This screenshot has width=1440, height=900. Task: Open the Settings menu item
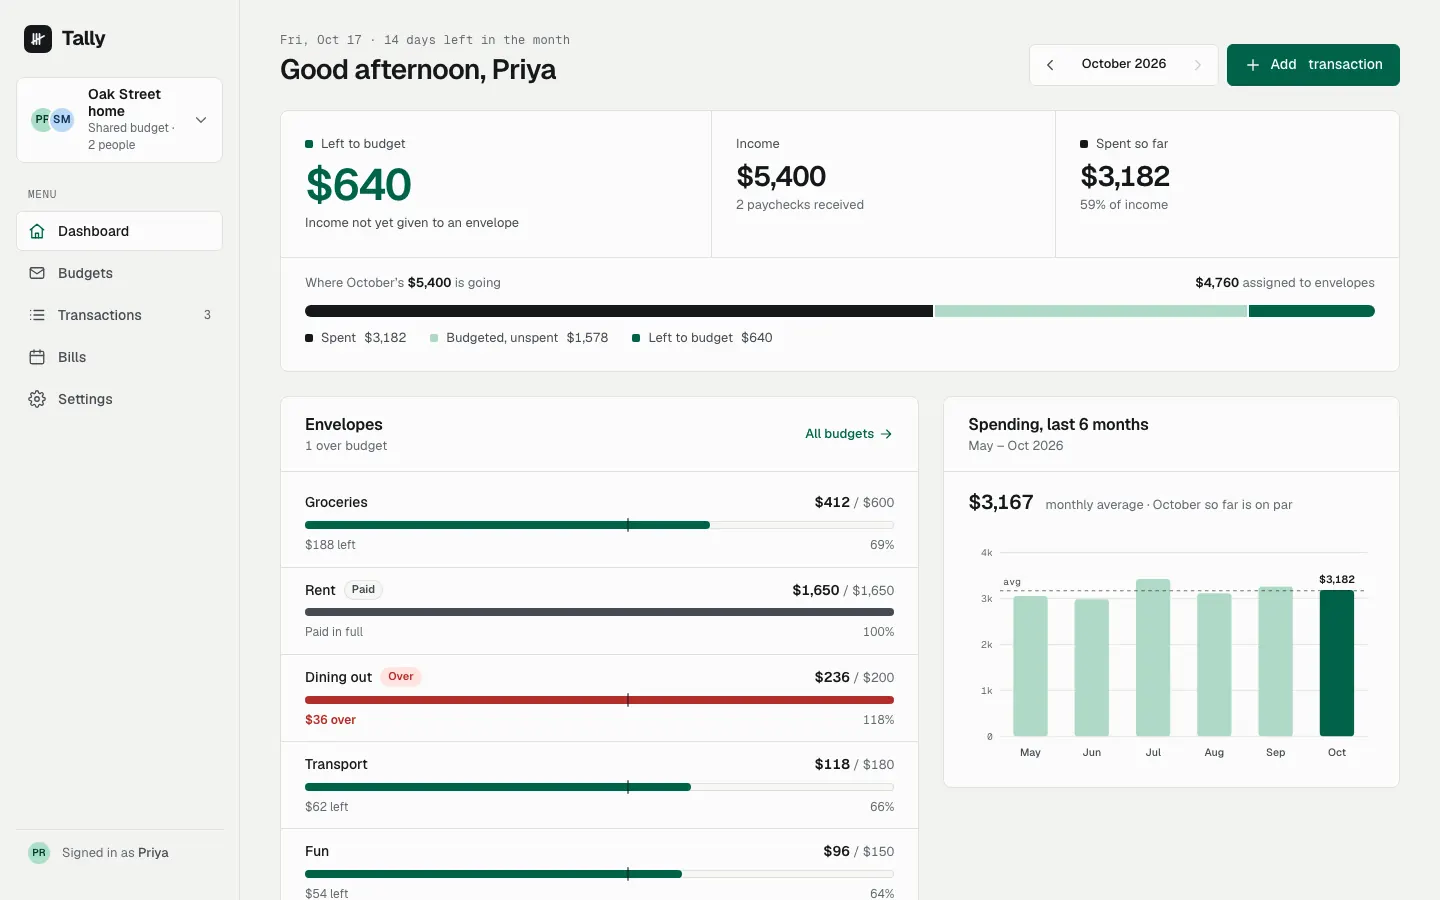click(119, 399)
